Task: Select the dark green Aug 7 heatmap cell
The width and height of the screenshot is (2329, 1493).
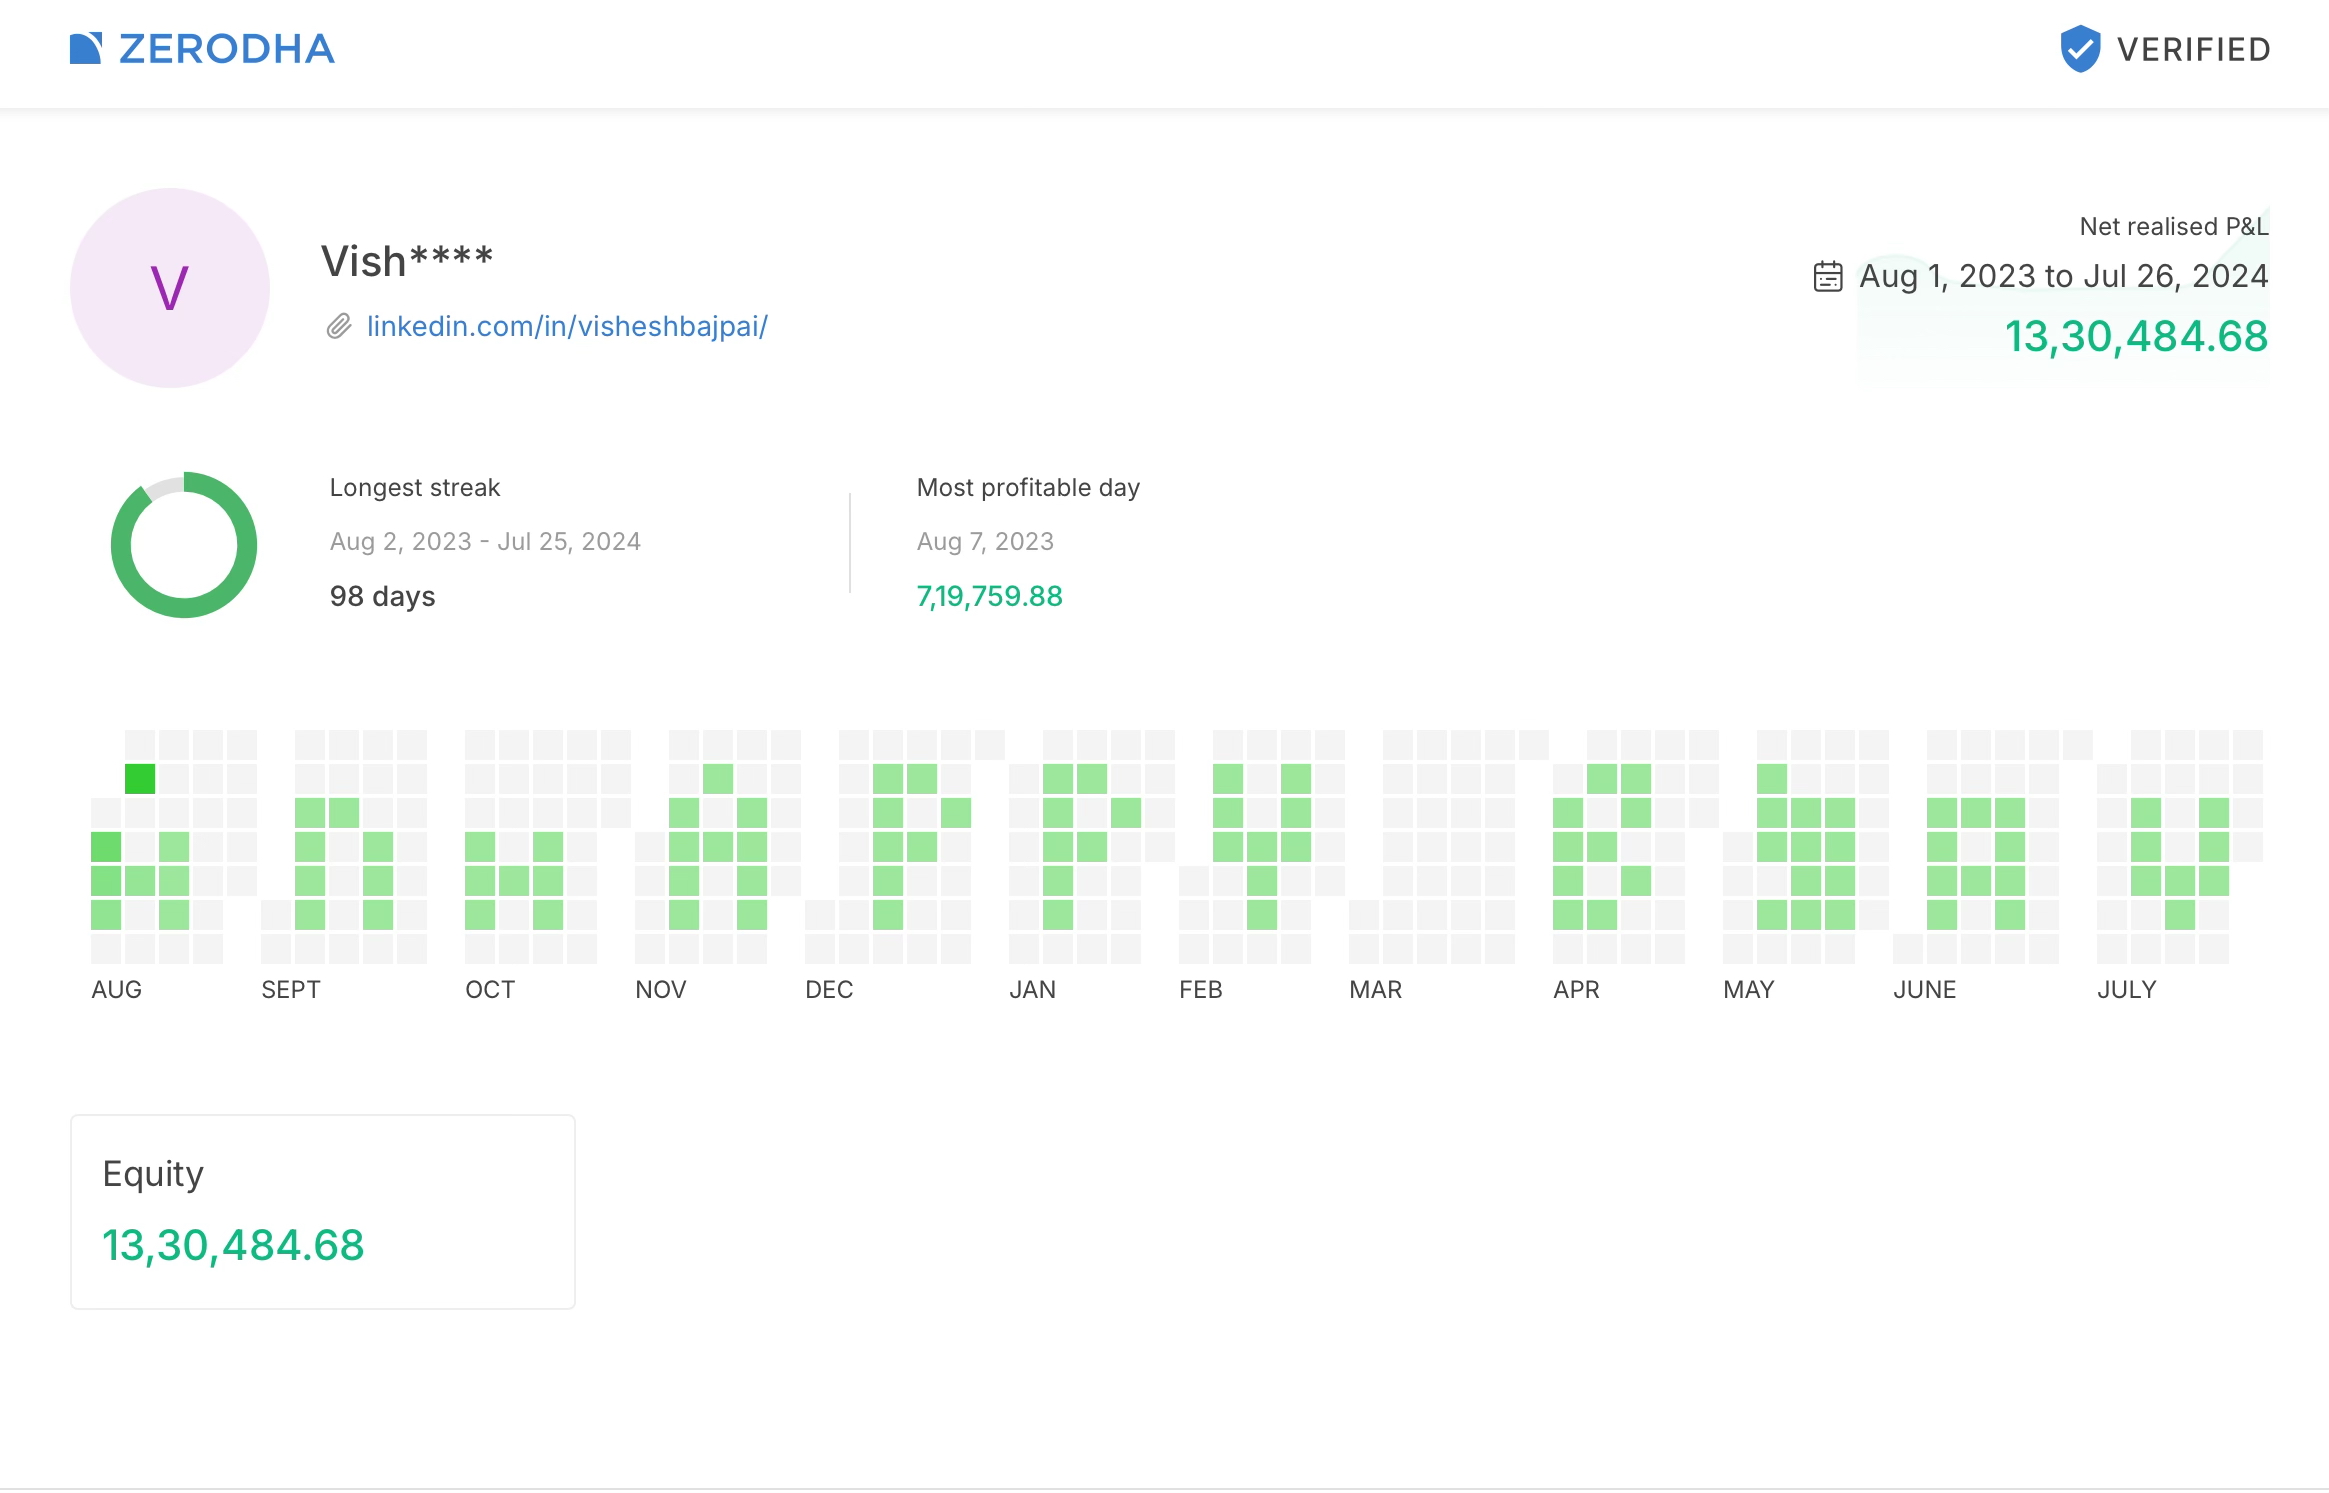Action: (x=140, y=779)
